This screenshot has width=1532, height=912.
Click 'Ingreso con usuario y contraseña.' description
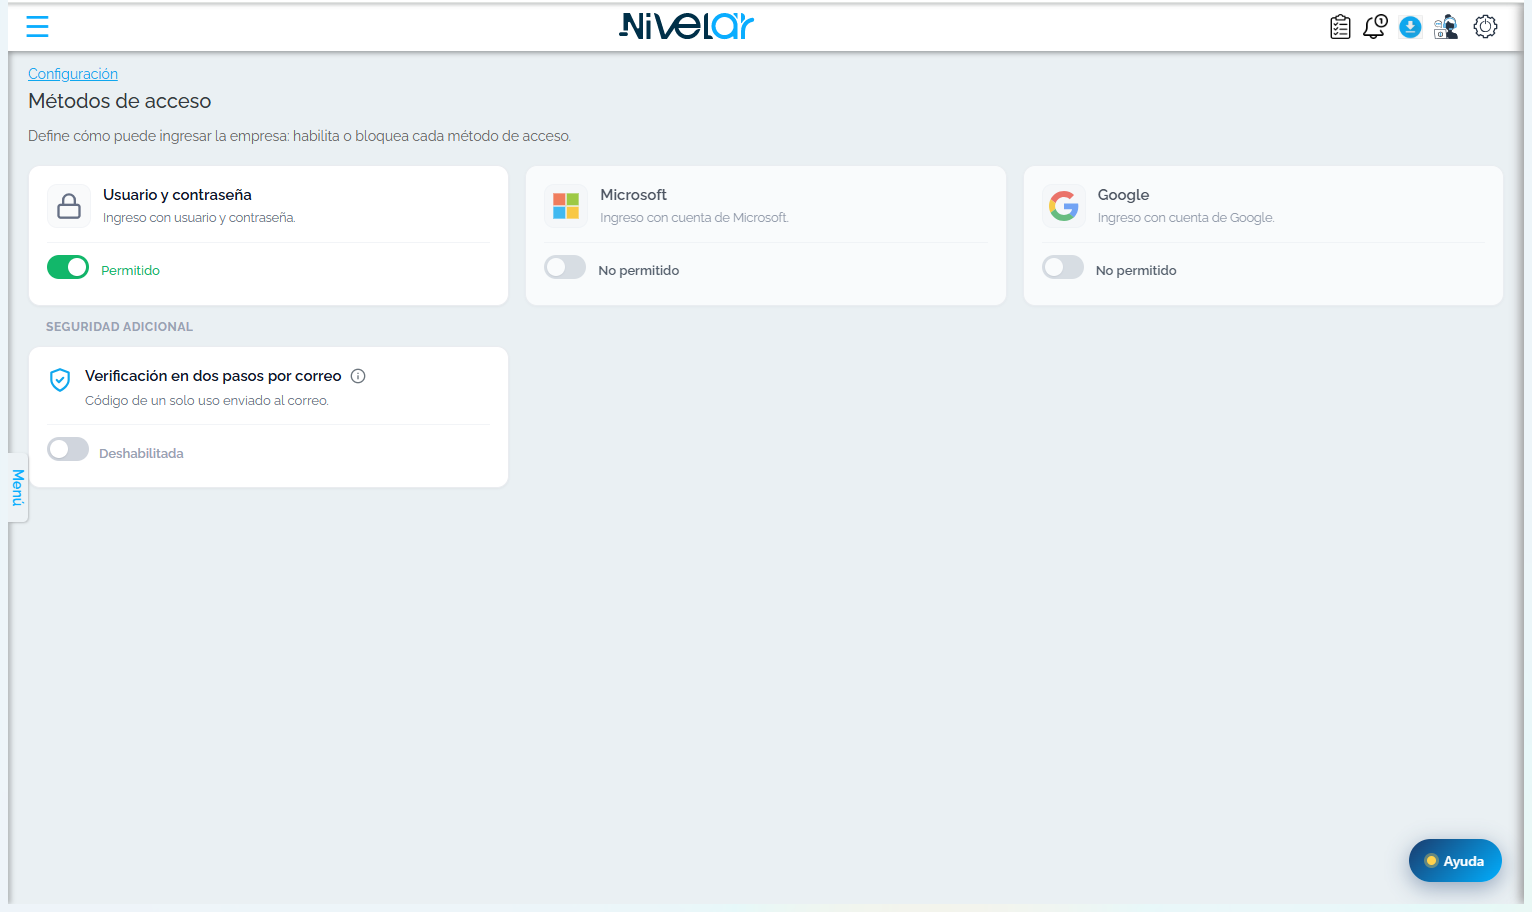[199, 218]
